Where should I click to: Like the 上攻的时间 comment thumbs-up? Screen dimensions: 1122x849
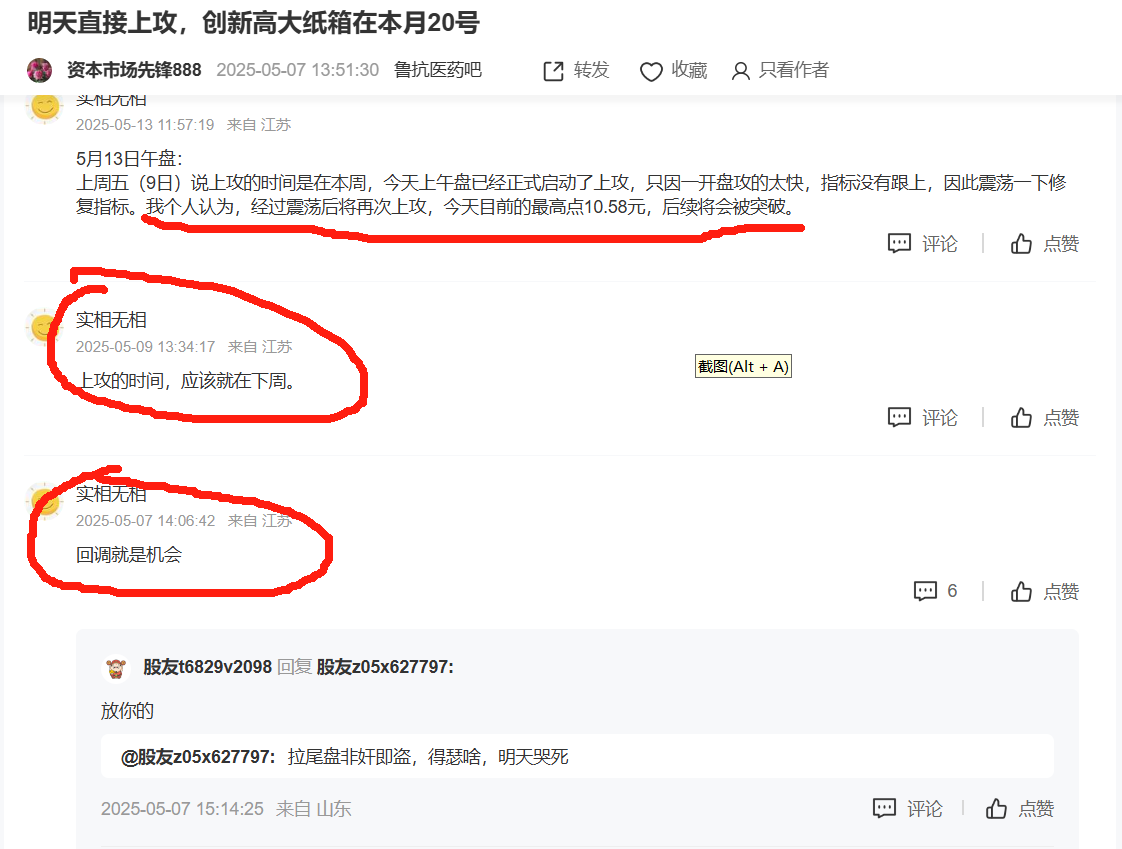1021,417
